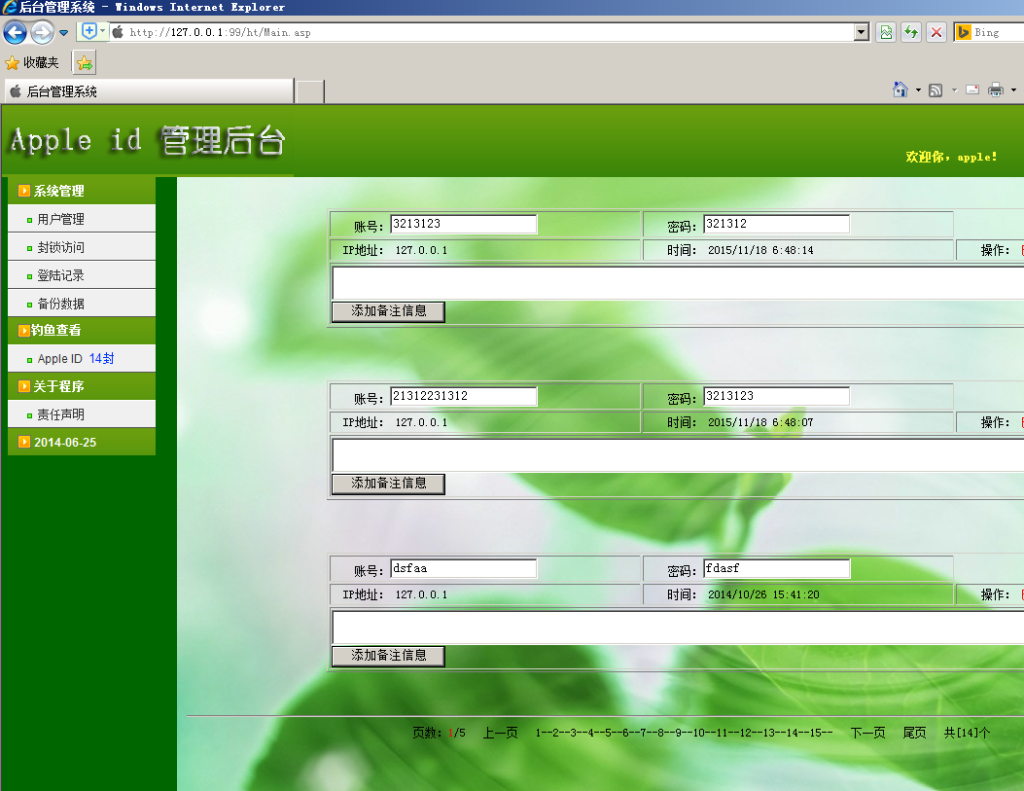Click the Apple favicon in address bar
1024x791 pixels.
tap(118, 32)
